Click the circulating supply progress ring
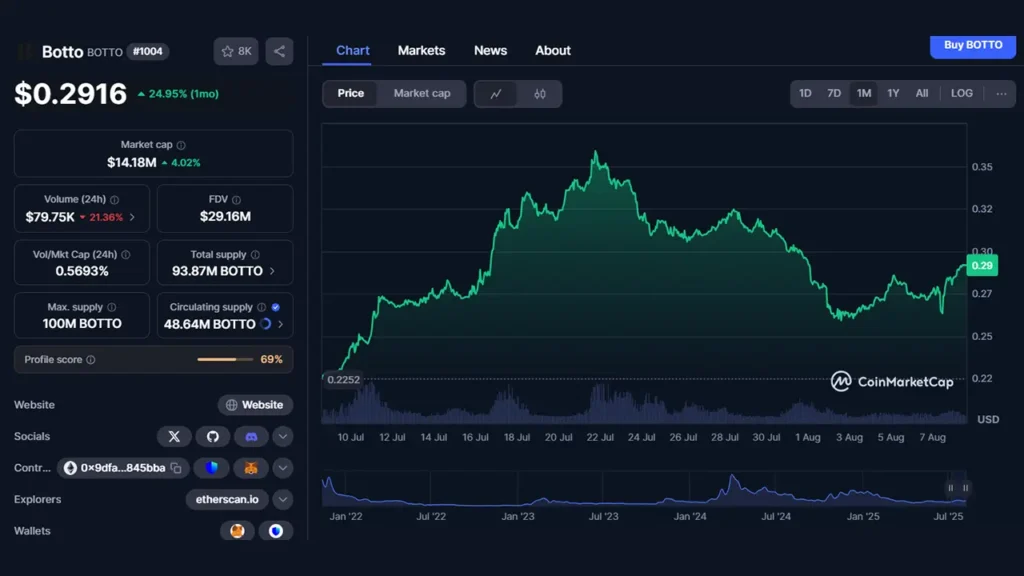Viewport: 1024px width, 576px height. pos(266,324)
